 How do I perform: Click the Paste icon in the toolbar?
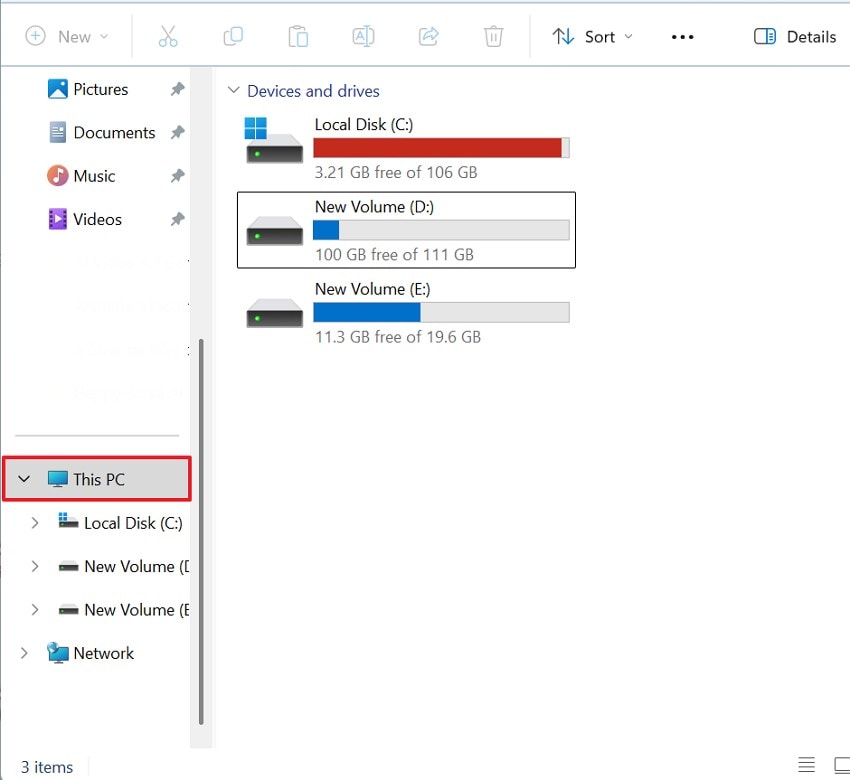[x=298, y=36]
